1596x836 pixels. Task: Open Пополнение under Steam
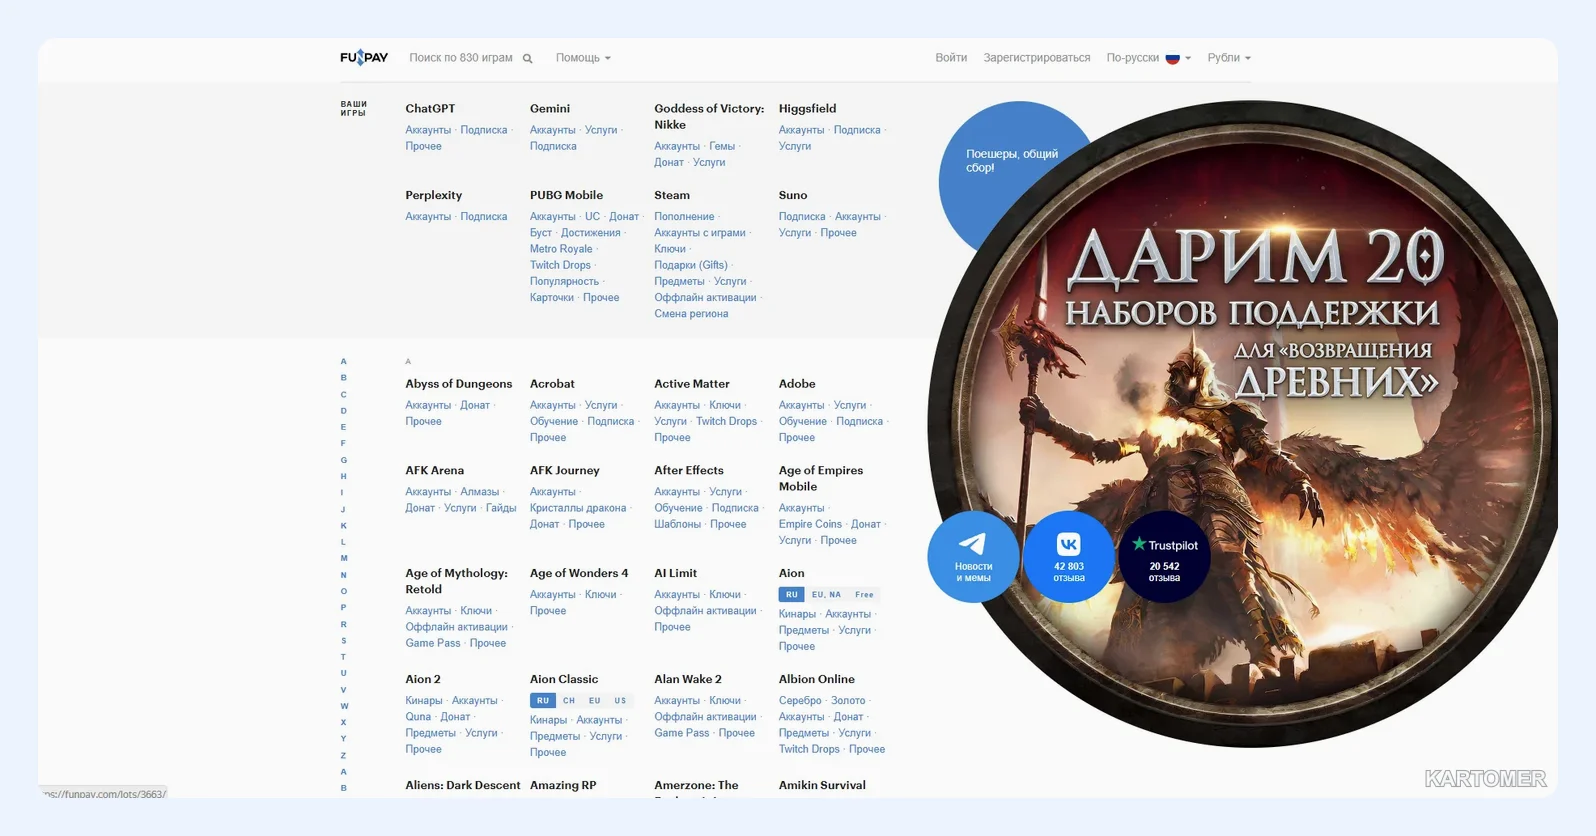684,216
